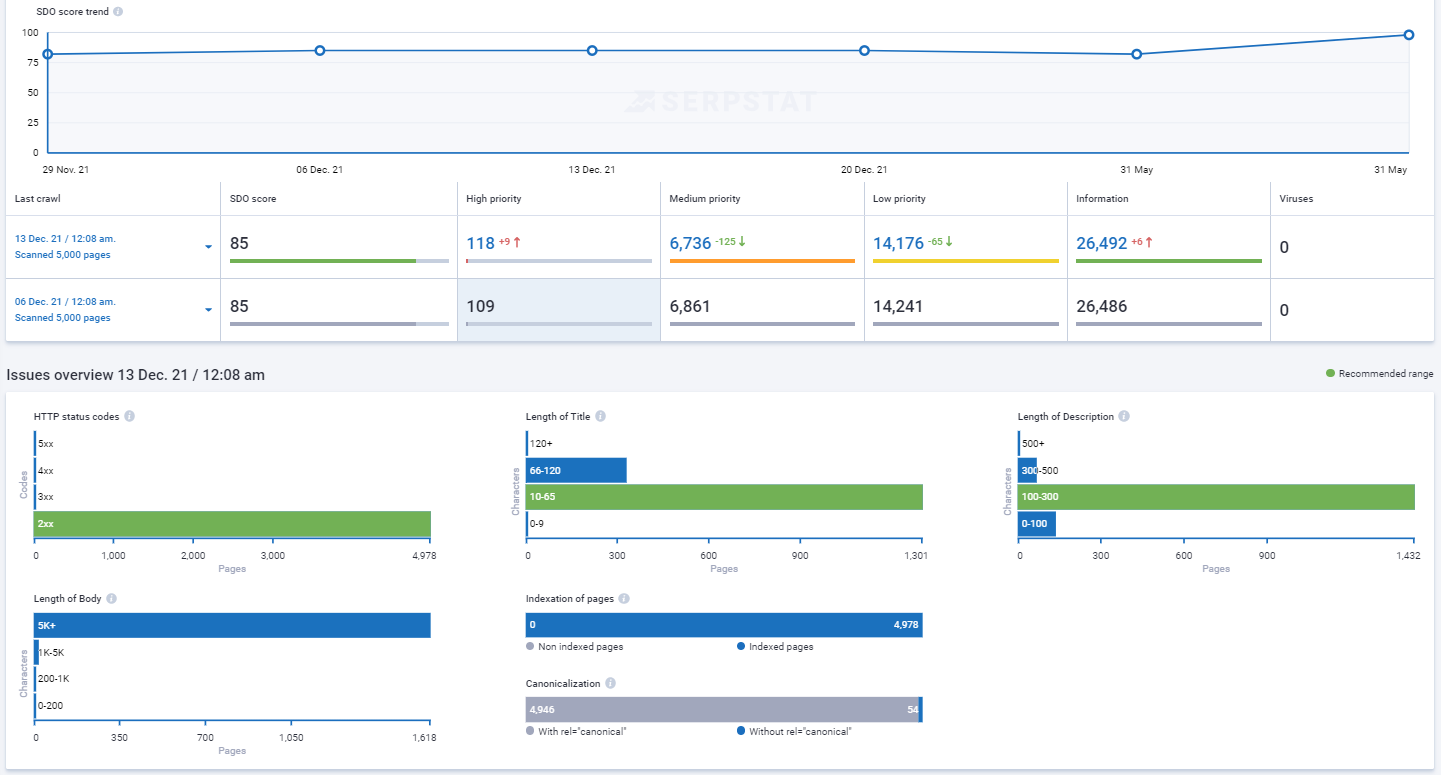Click the Length of Description info icon
The height and width of the screenshot is (775, 1441).
tap(1123, 415)
